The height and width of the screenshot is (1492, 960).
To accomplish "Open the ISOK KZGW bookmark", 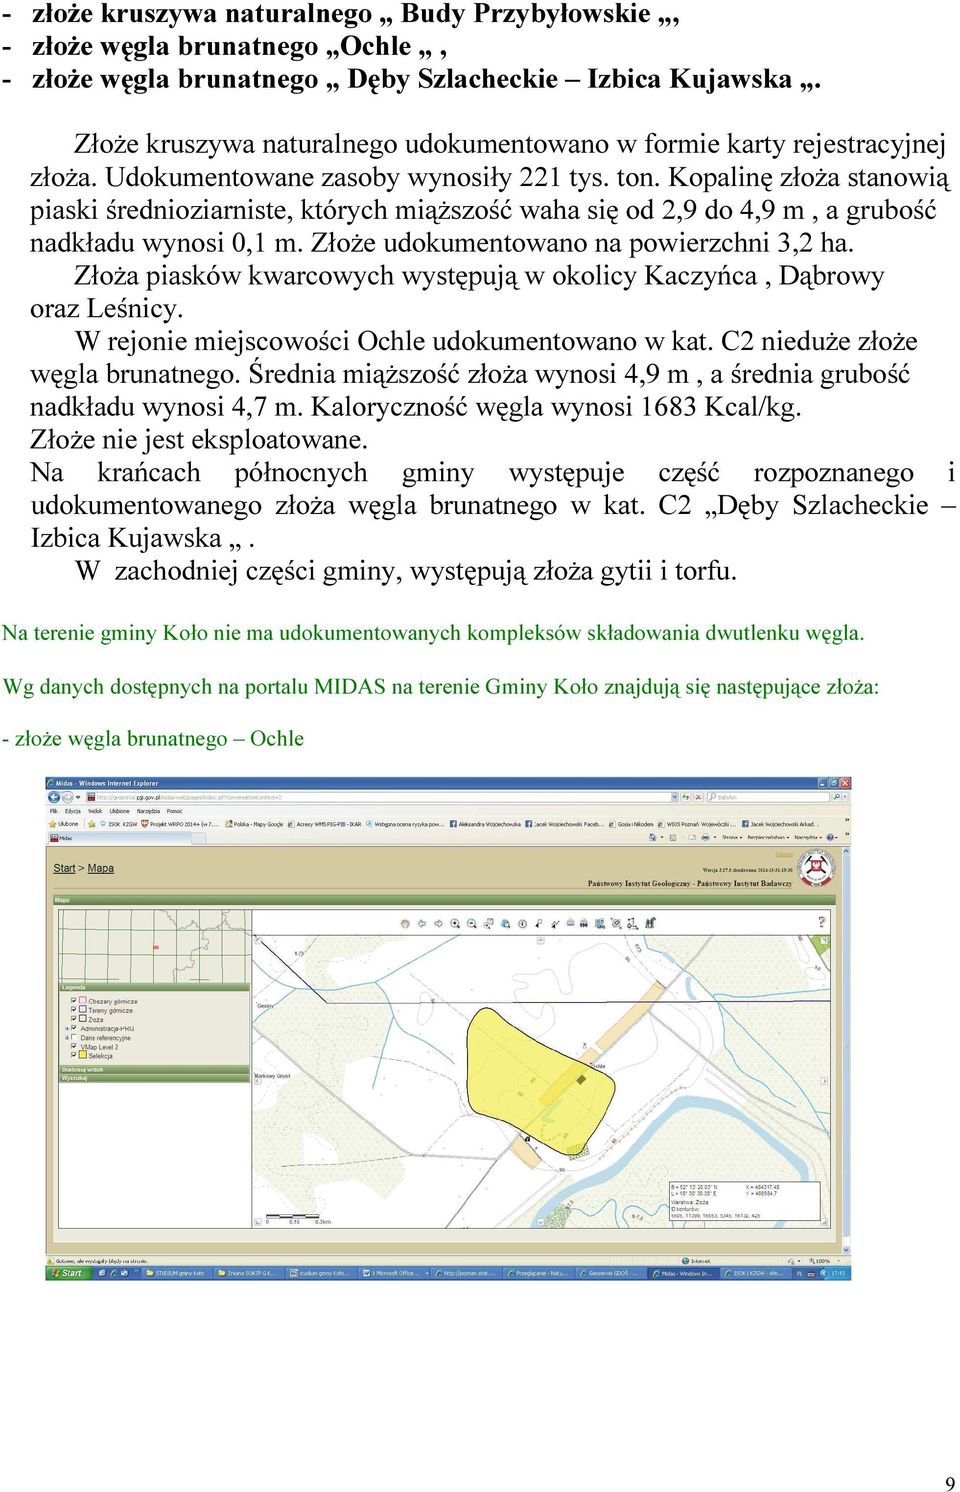I will [117, 824].
